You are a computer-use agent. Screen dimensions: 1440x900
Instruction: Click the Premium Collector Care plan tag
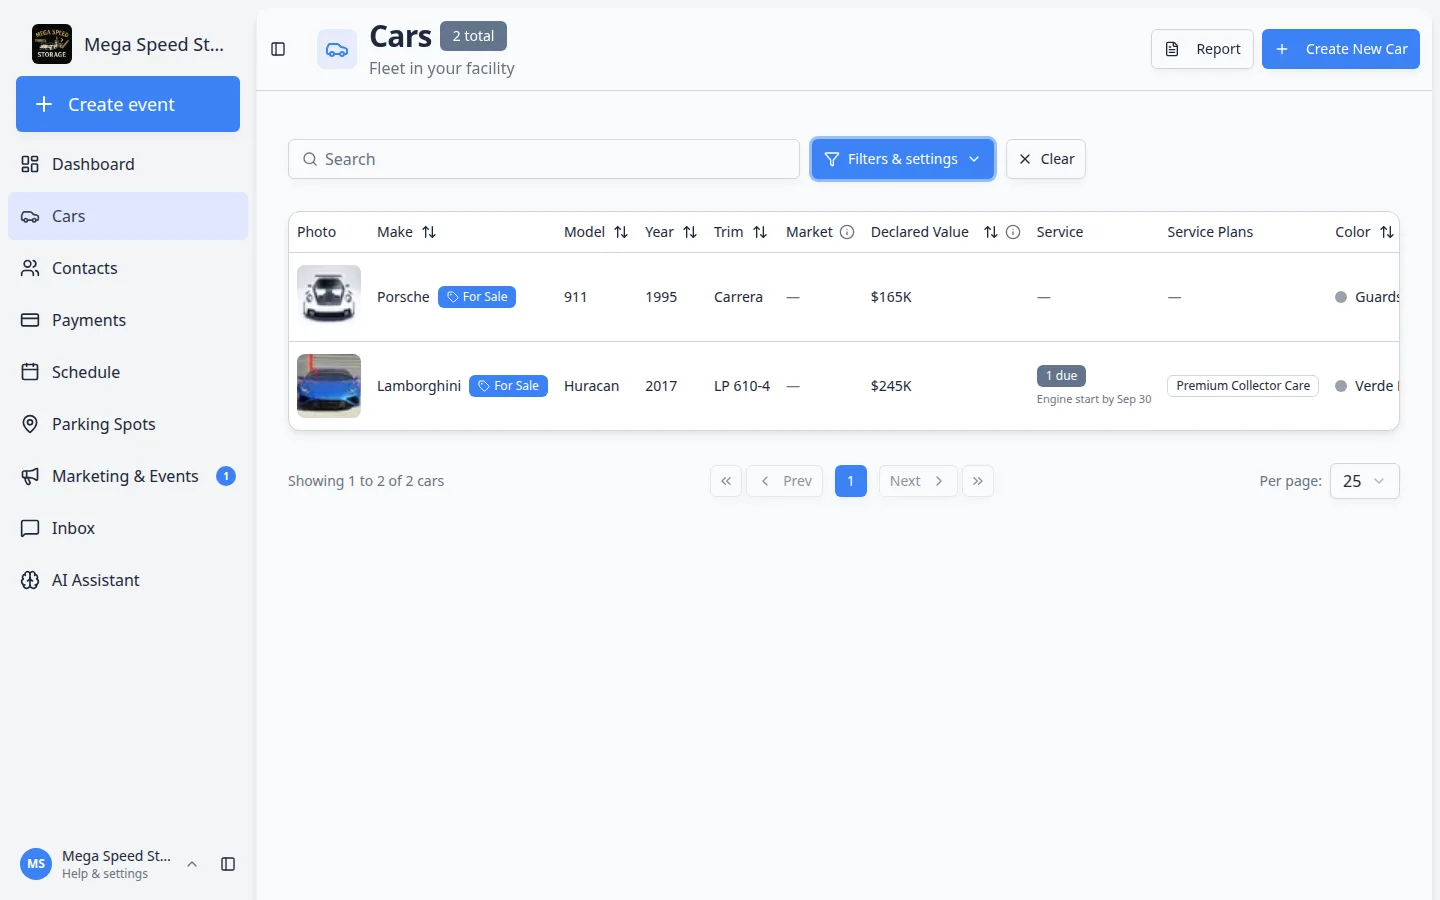click(1243, 386)
